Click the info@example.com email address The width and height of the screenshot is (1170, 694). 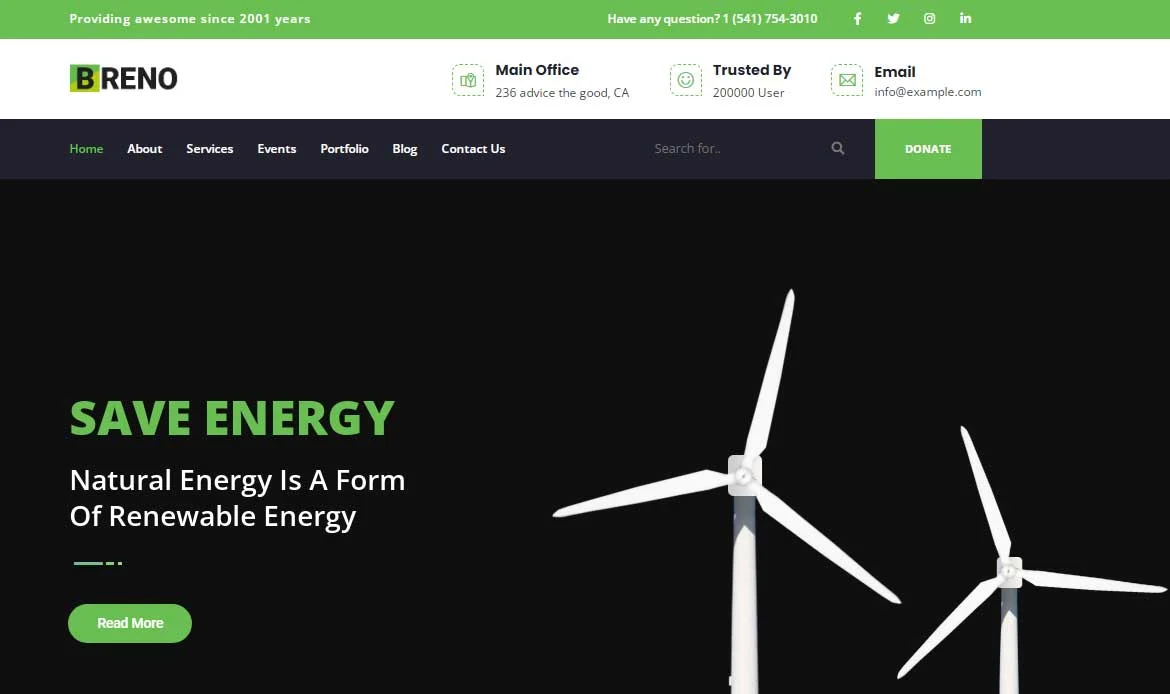pyautogui.click(x=927, y=92)
